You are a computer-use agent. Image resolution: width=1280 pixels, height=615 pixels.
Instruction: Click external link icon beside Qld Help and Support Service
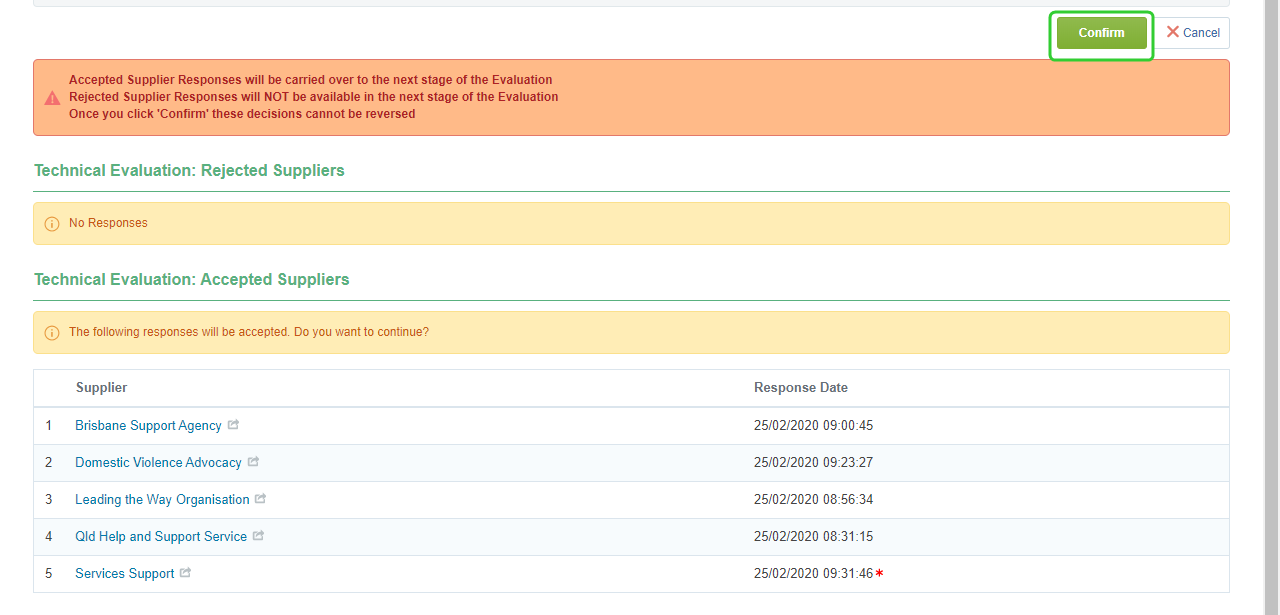click(x=258, y=536)
